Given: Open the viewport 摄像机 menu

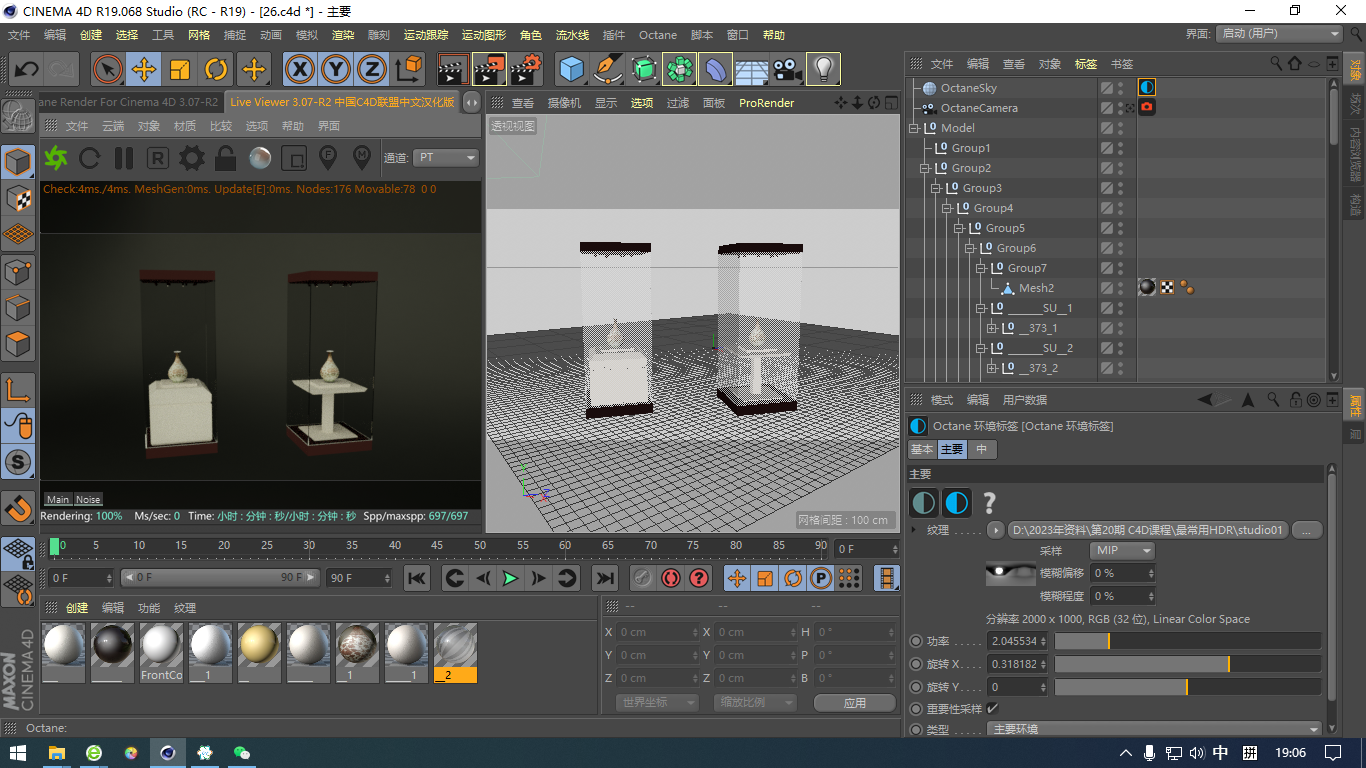Looking at the screenshot, I should (564, 103).
